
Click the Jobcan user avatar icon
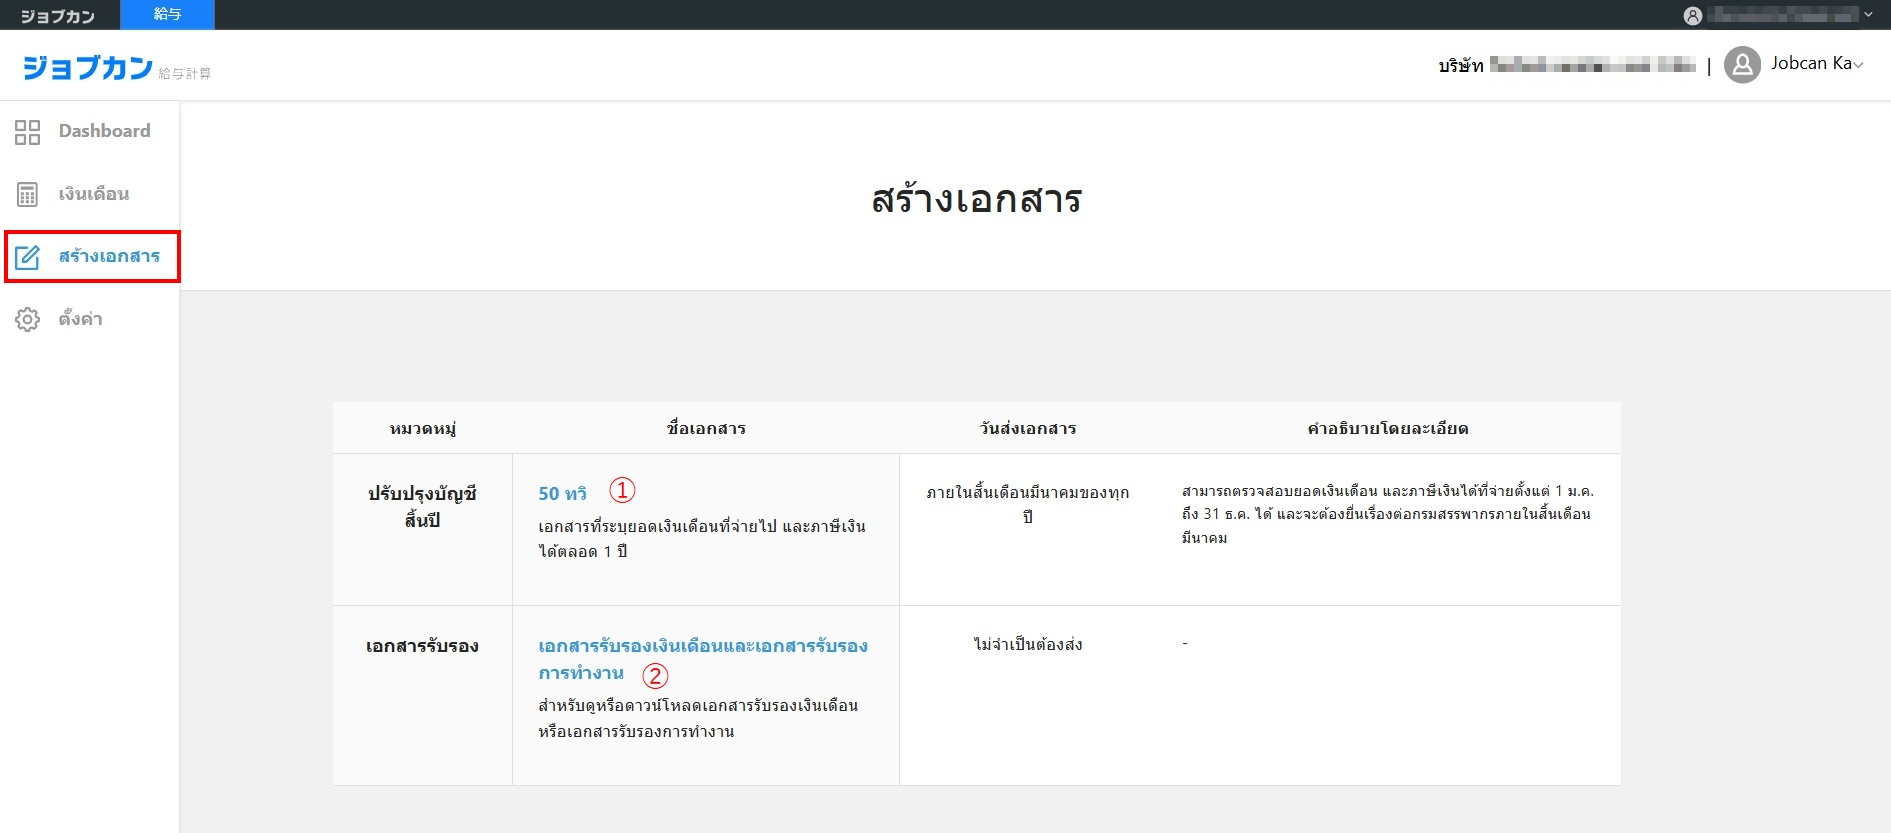click(x=1742, y=65)
